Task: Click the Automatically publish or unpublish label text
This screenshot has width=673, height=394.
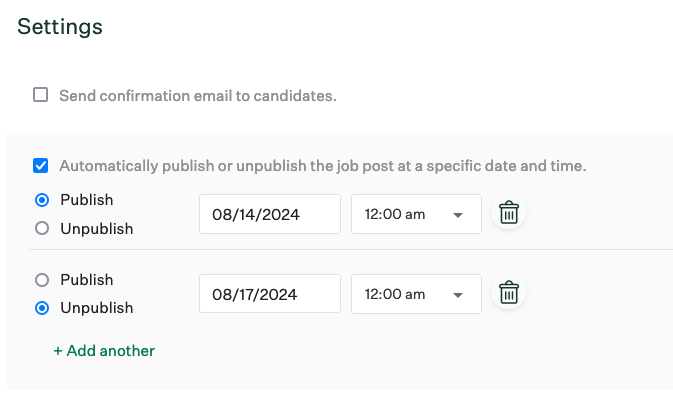Action: pyautogui.click(x=323, y=166)
